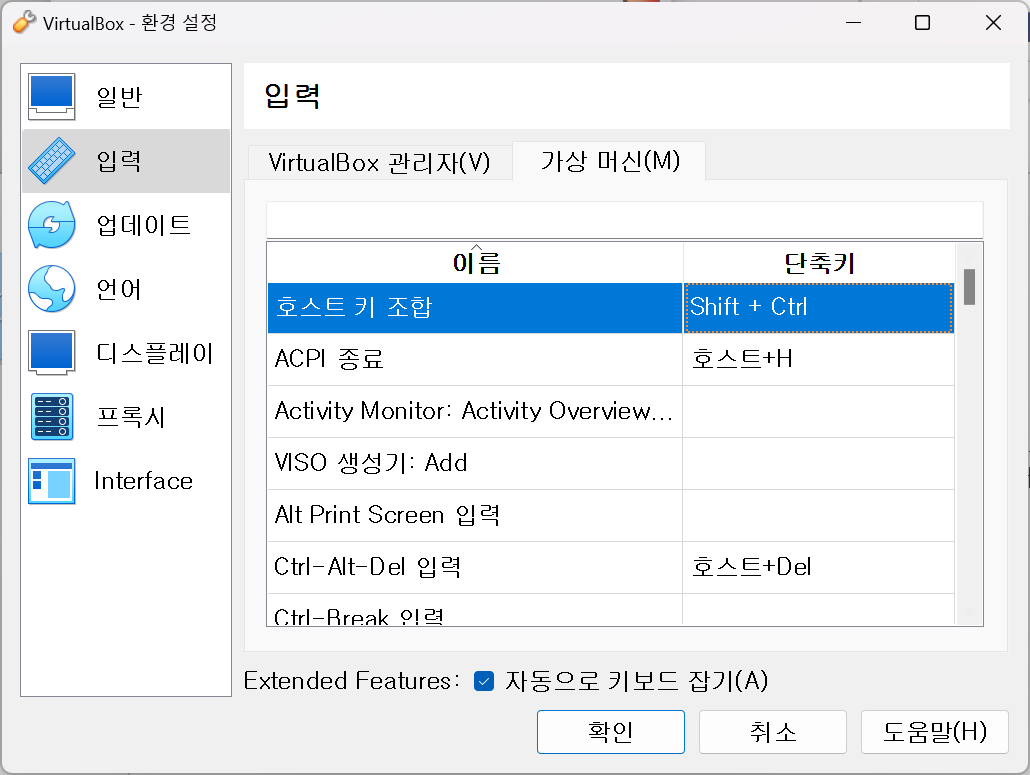The width and height of the screenshot is (1030, 775).
Task: Open the 디스플레이 screen icon
Action: [51, 353]
